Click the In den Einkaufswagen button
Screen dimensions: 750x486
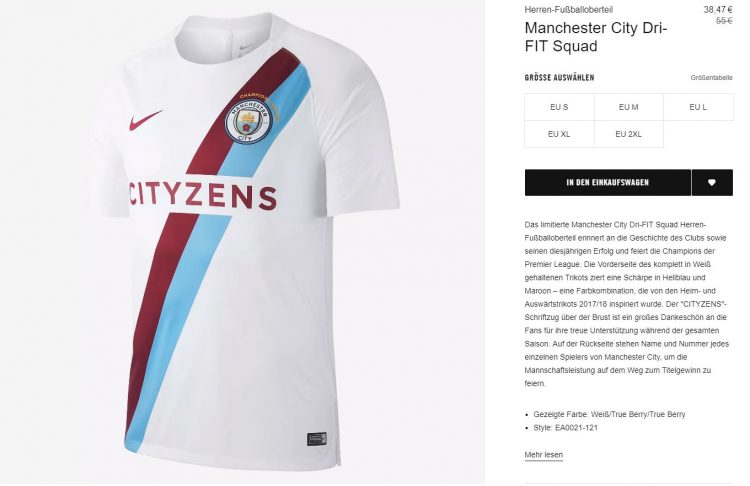coord(607,182)
